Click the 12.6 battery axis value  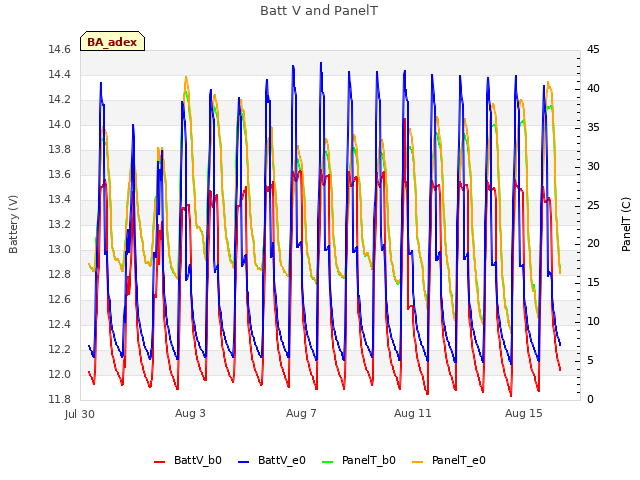(x=60, y=300)
